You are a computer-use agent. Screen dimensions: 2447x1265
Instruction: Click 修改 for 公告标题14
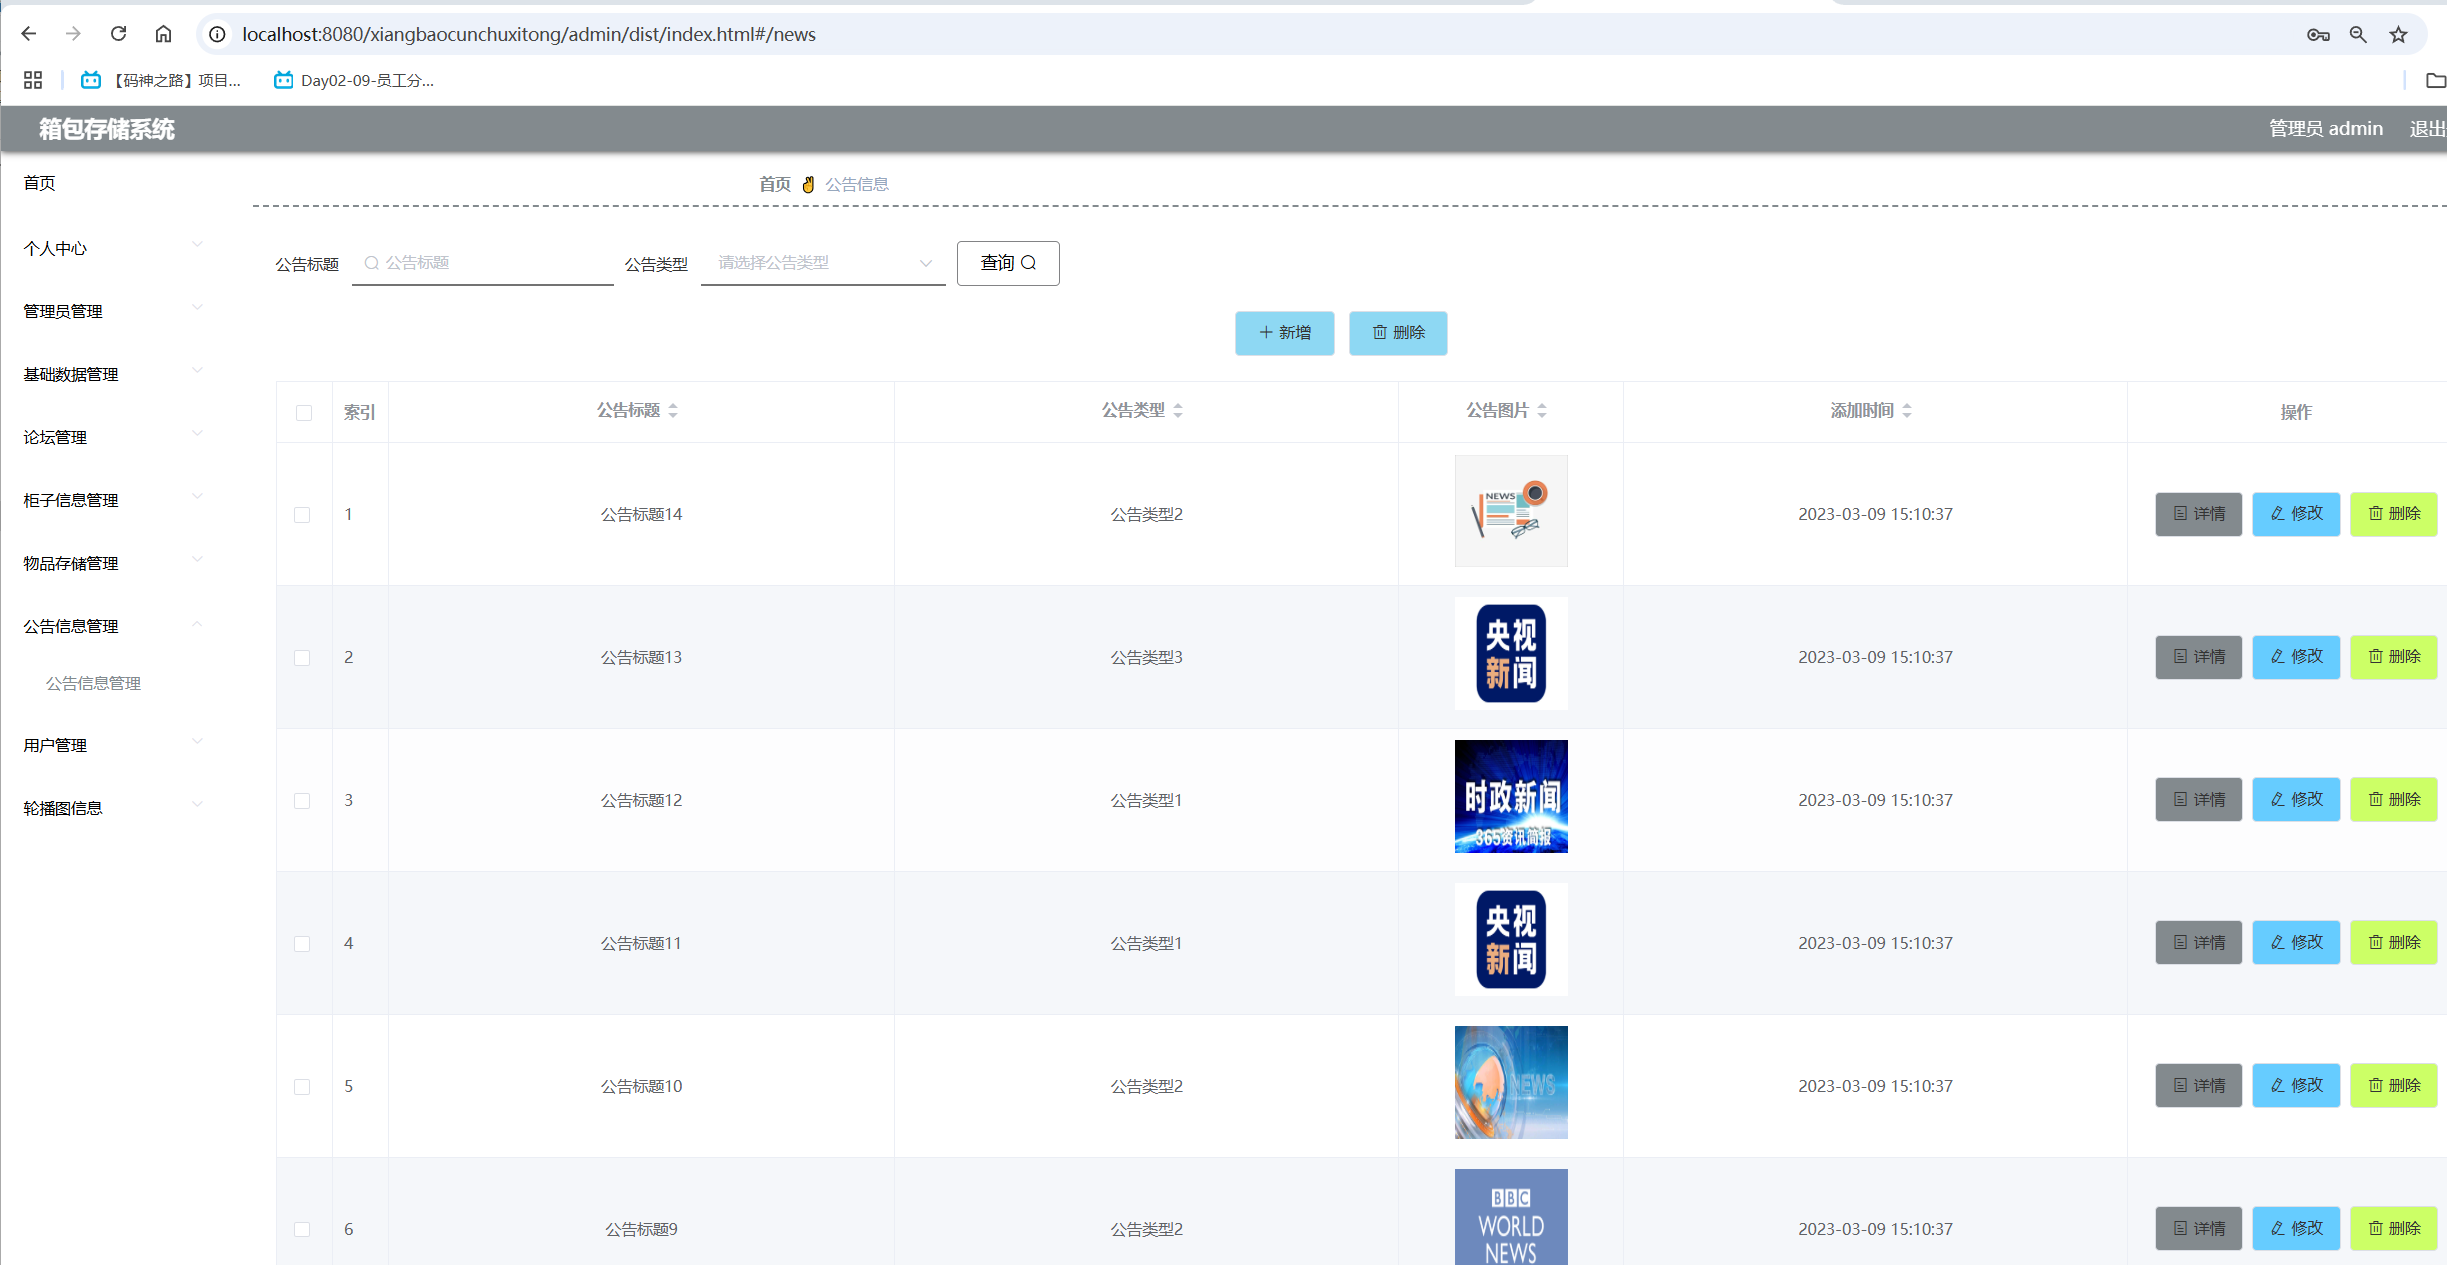(x=2296, y=514)
